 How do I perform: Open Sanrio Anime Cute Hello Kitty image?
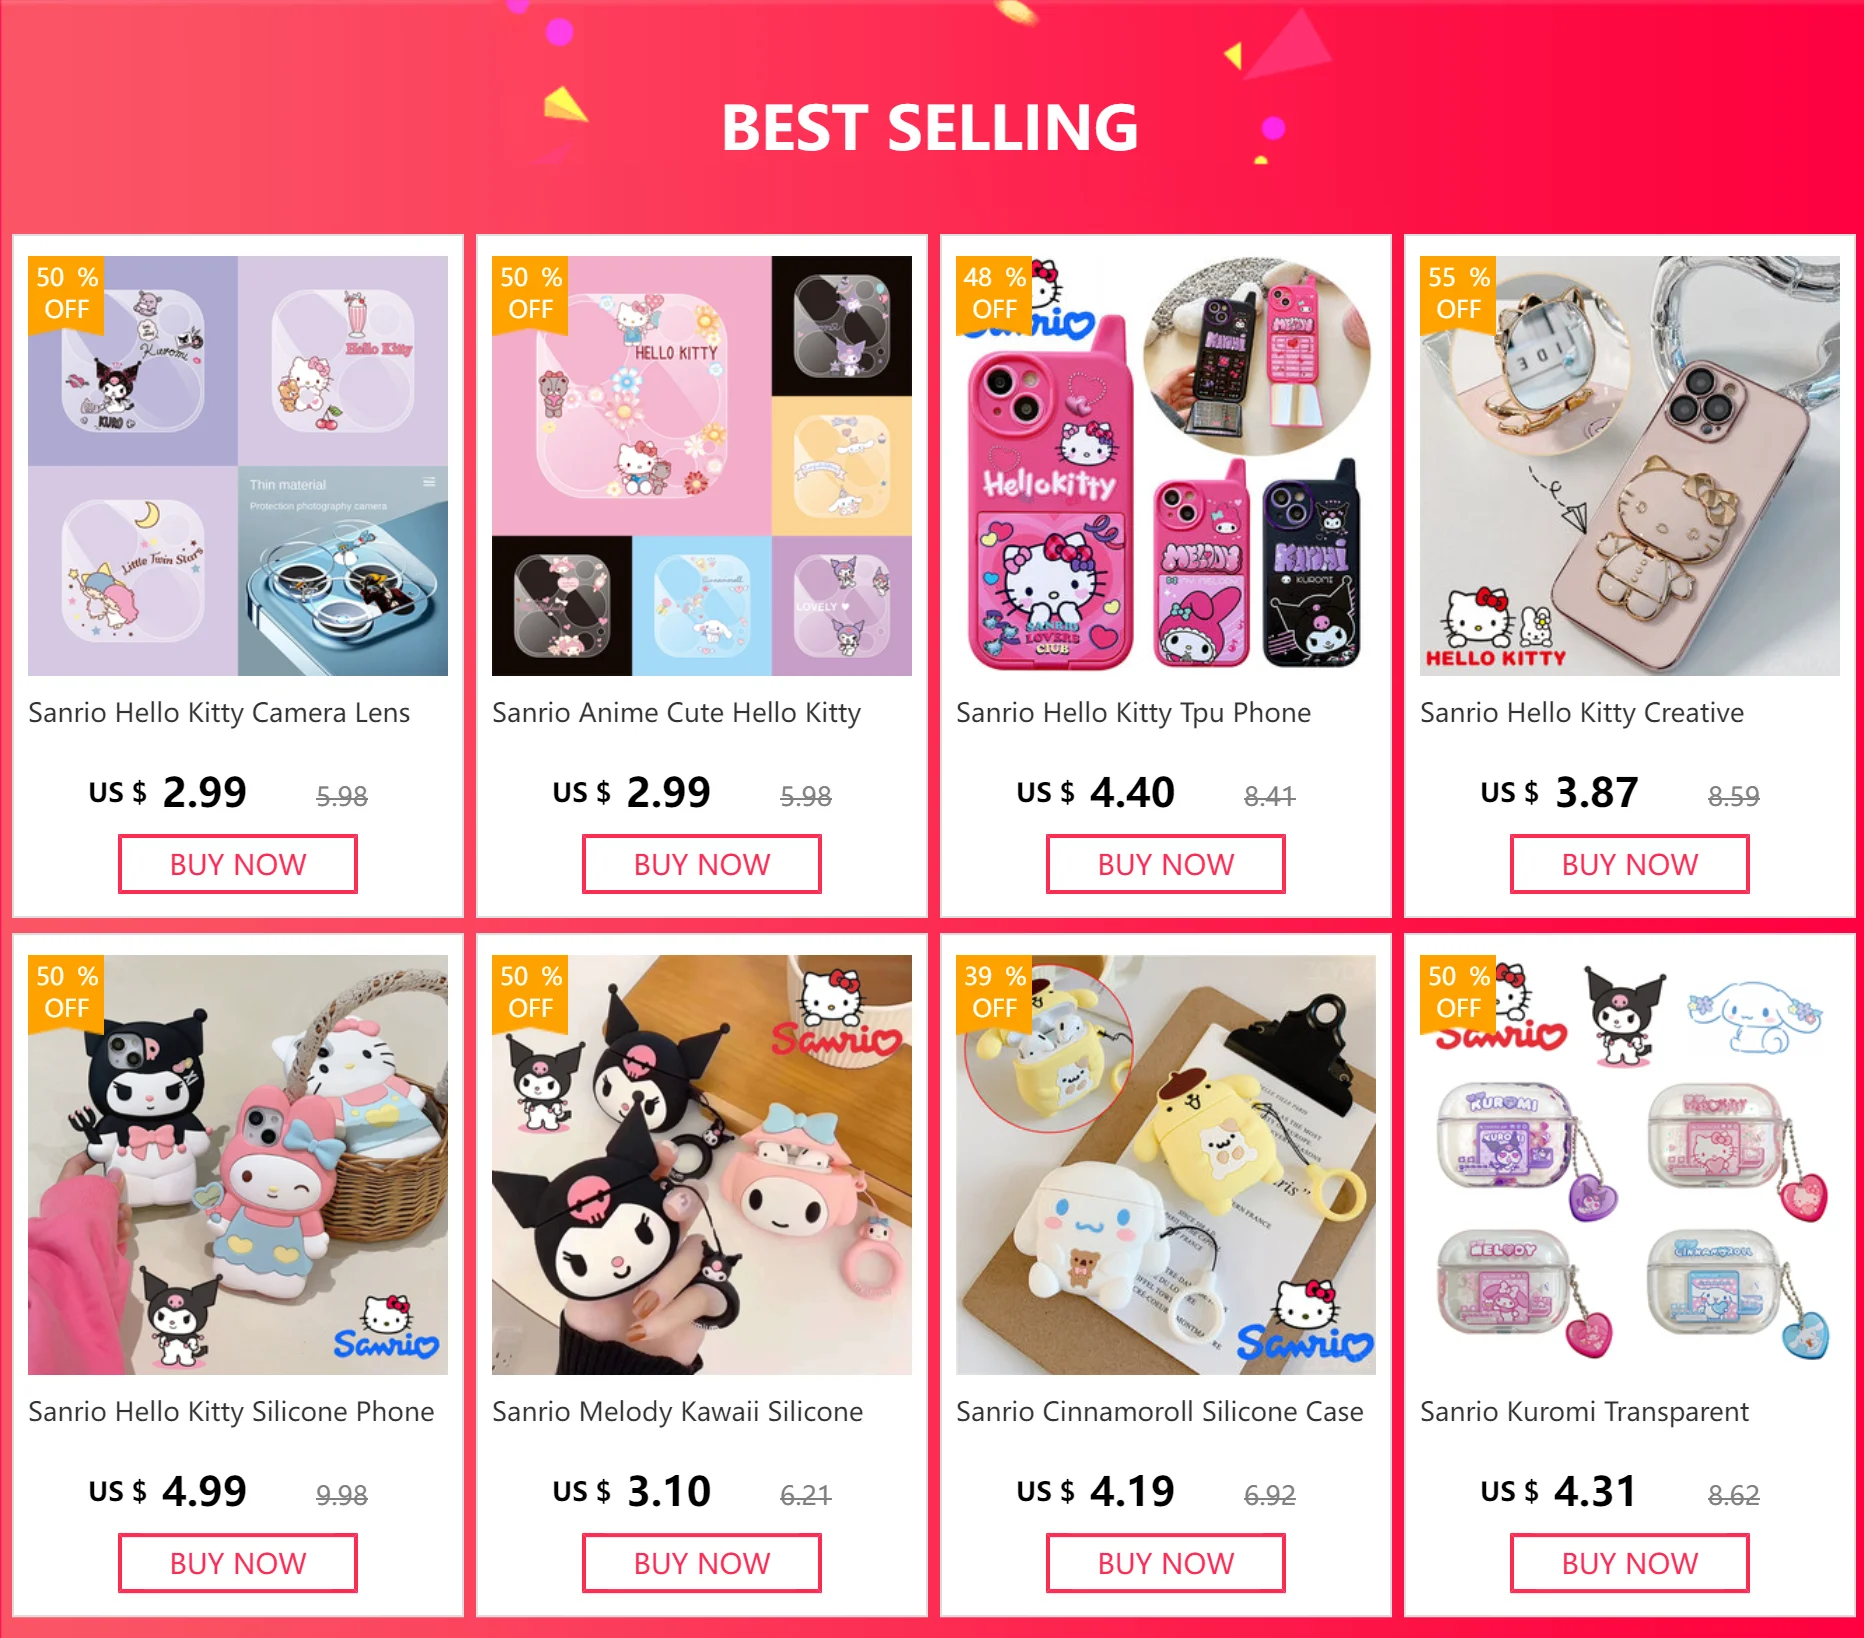tap(702, 466)
